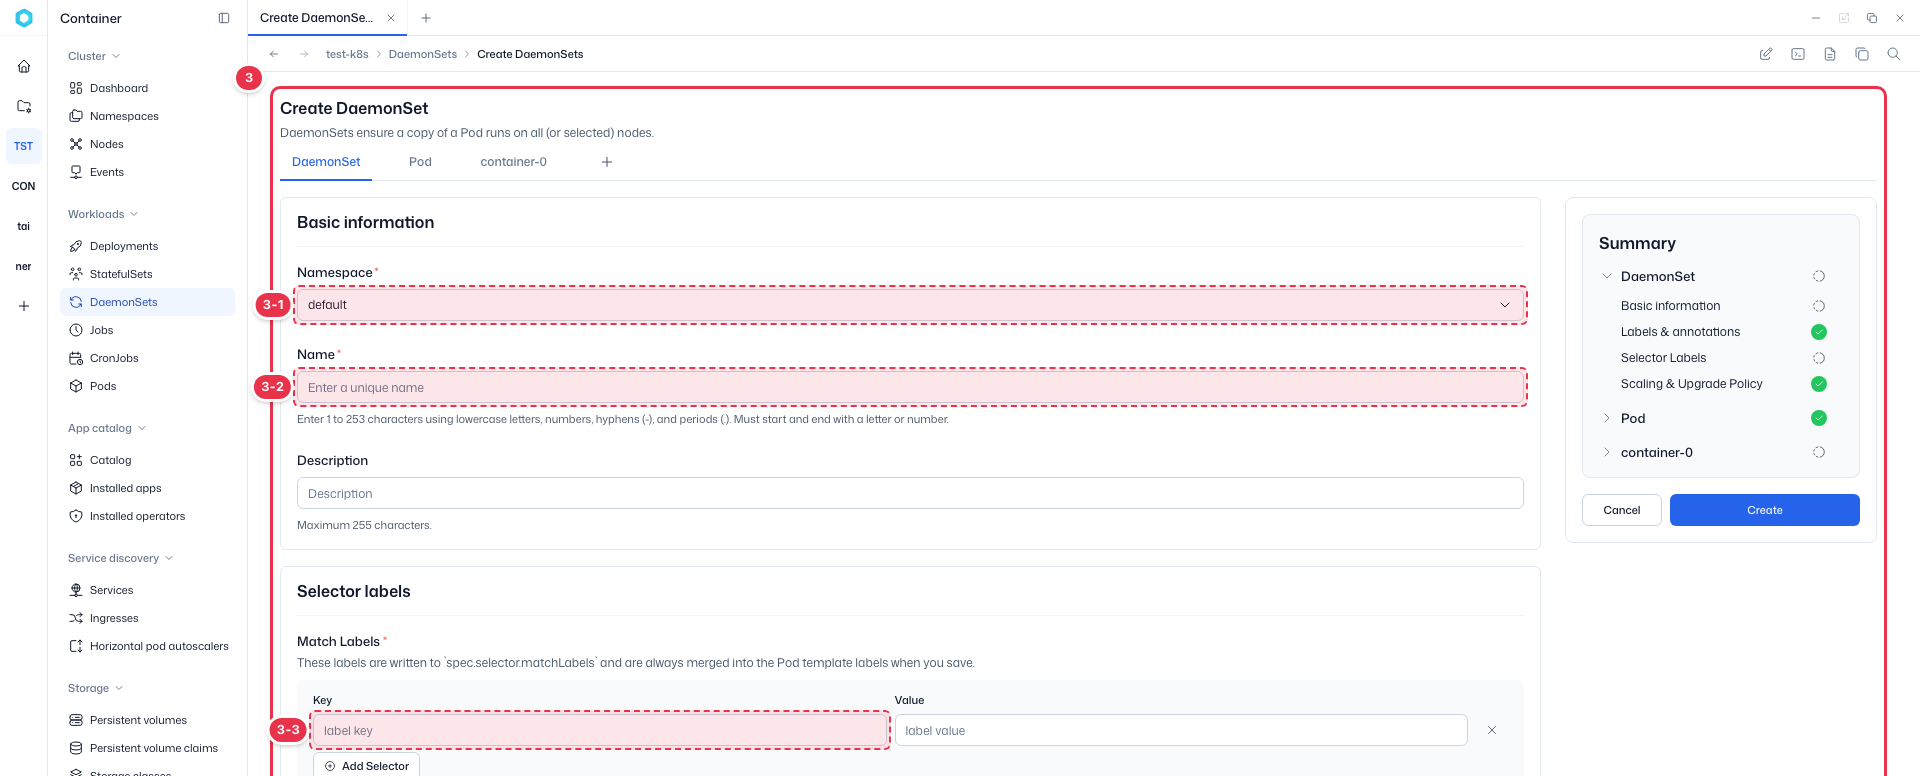Click the copy icon in top toolbar
Screen dimensions: 1920x776
click(x=1862, y=54)
